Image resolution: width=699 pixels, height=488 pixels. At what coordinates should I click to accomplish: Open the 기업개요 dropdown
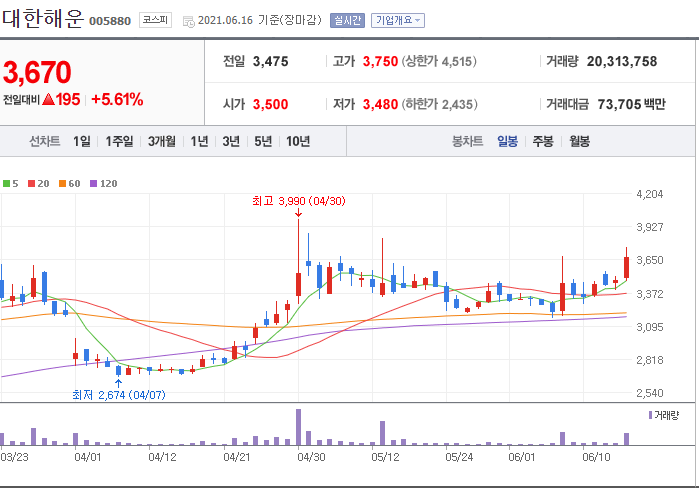pyautogui.click(x=398, y=21)
